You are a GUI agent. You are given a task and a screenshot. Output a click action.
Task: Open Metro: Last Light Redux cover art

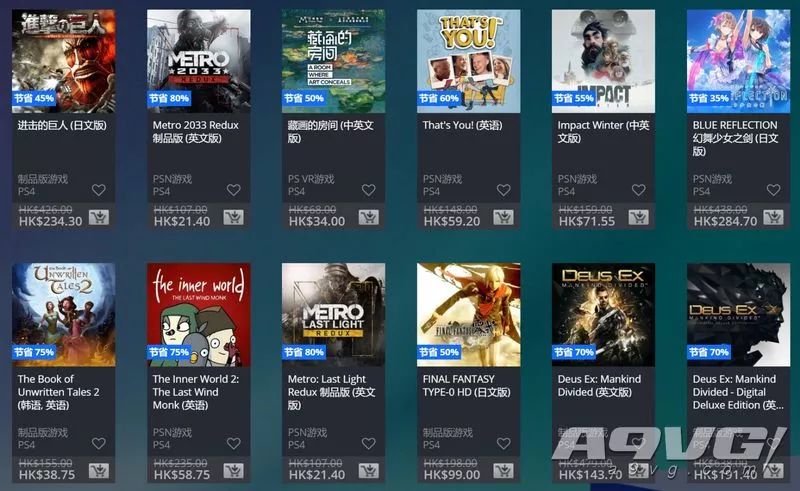click(333, 314)
